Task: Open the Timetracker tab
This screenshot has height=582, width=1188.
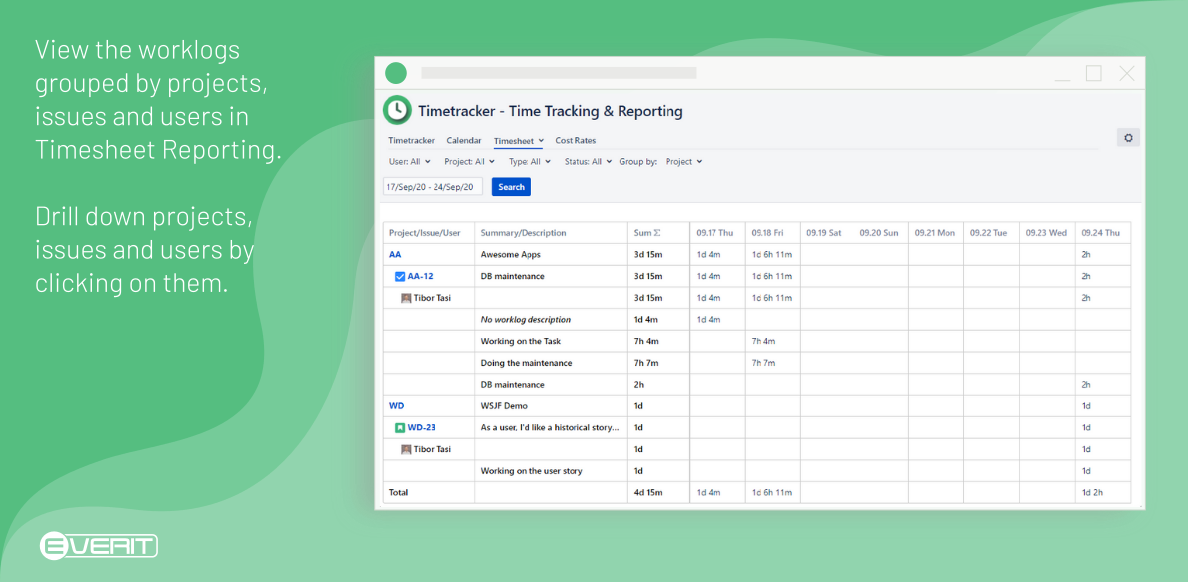Action: point(411,140)
